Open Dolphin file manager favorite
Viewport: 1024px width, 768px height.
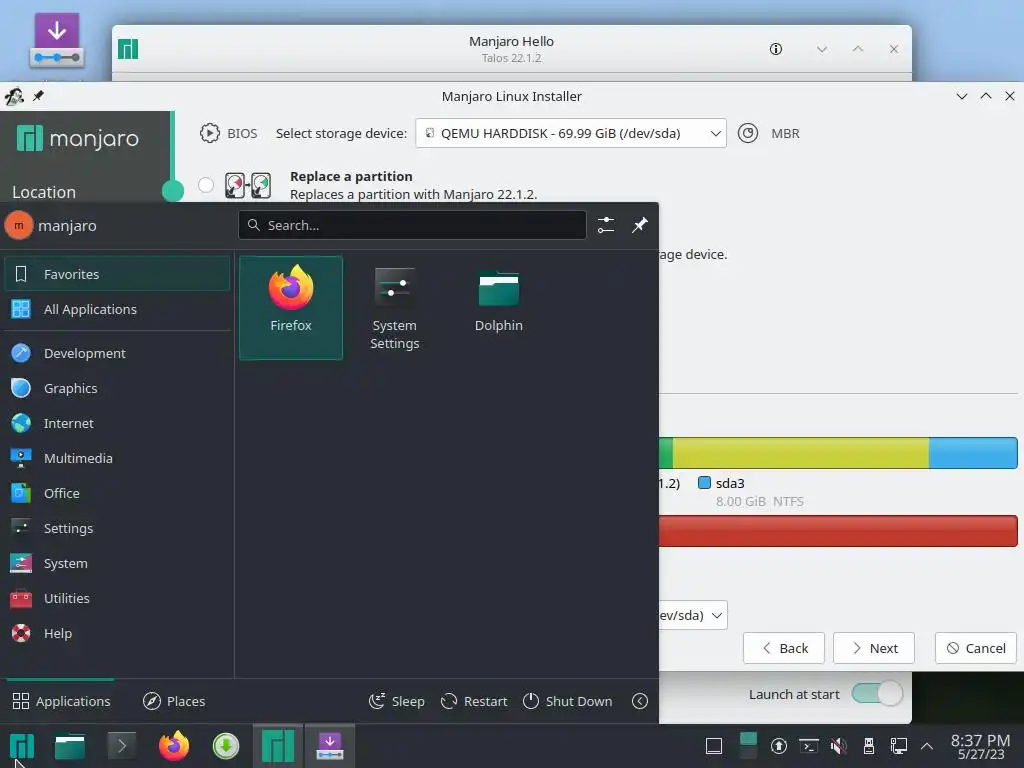coord(498,308)
